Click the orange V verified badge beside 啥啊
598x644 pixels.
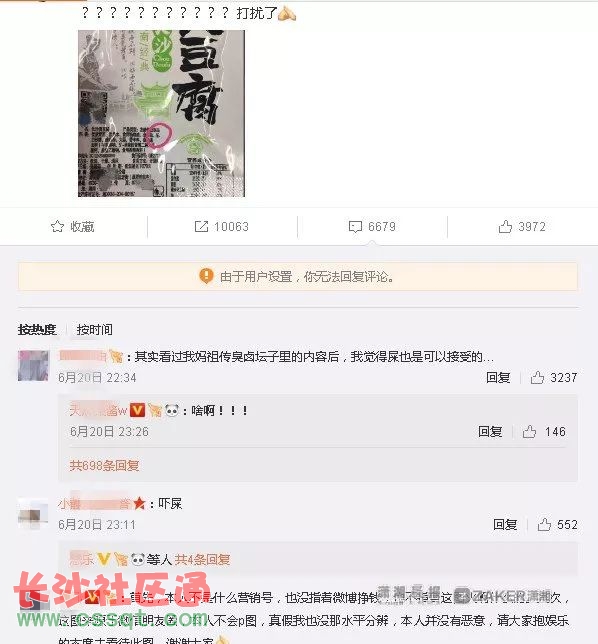138,410
